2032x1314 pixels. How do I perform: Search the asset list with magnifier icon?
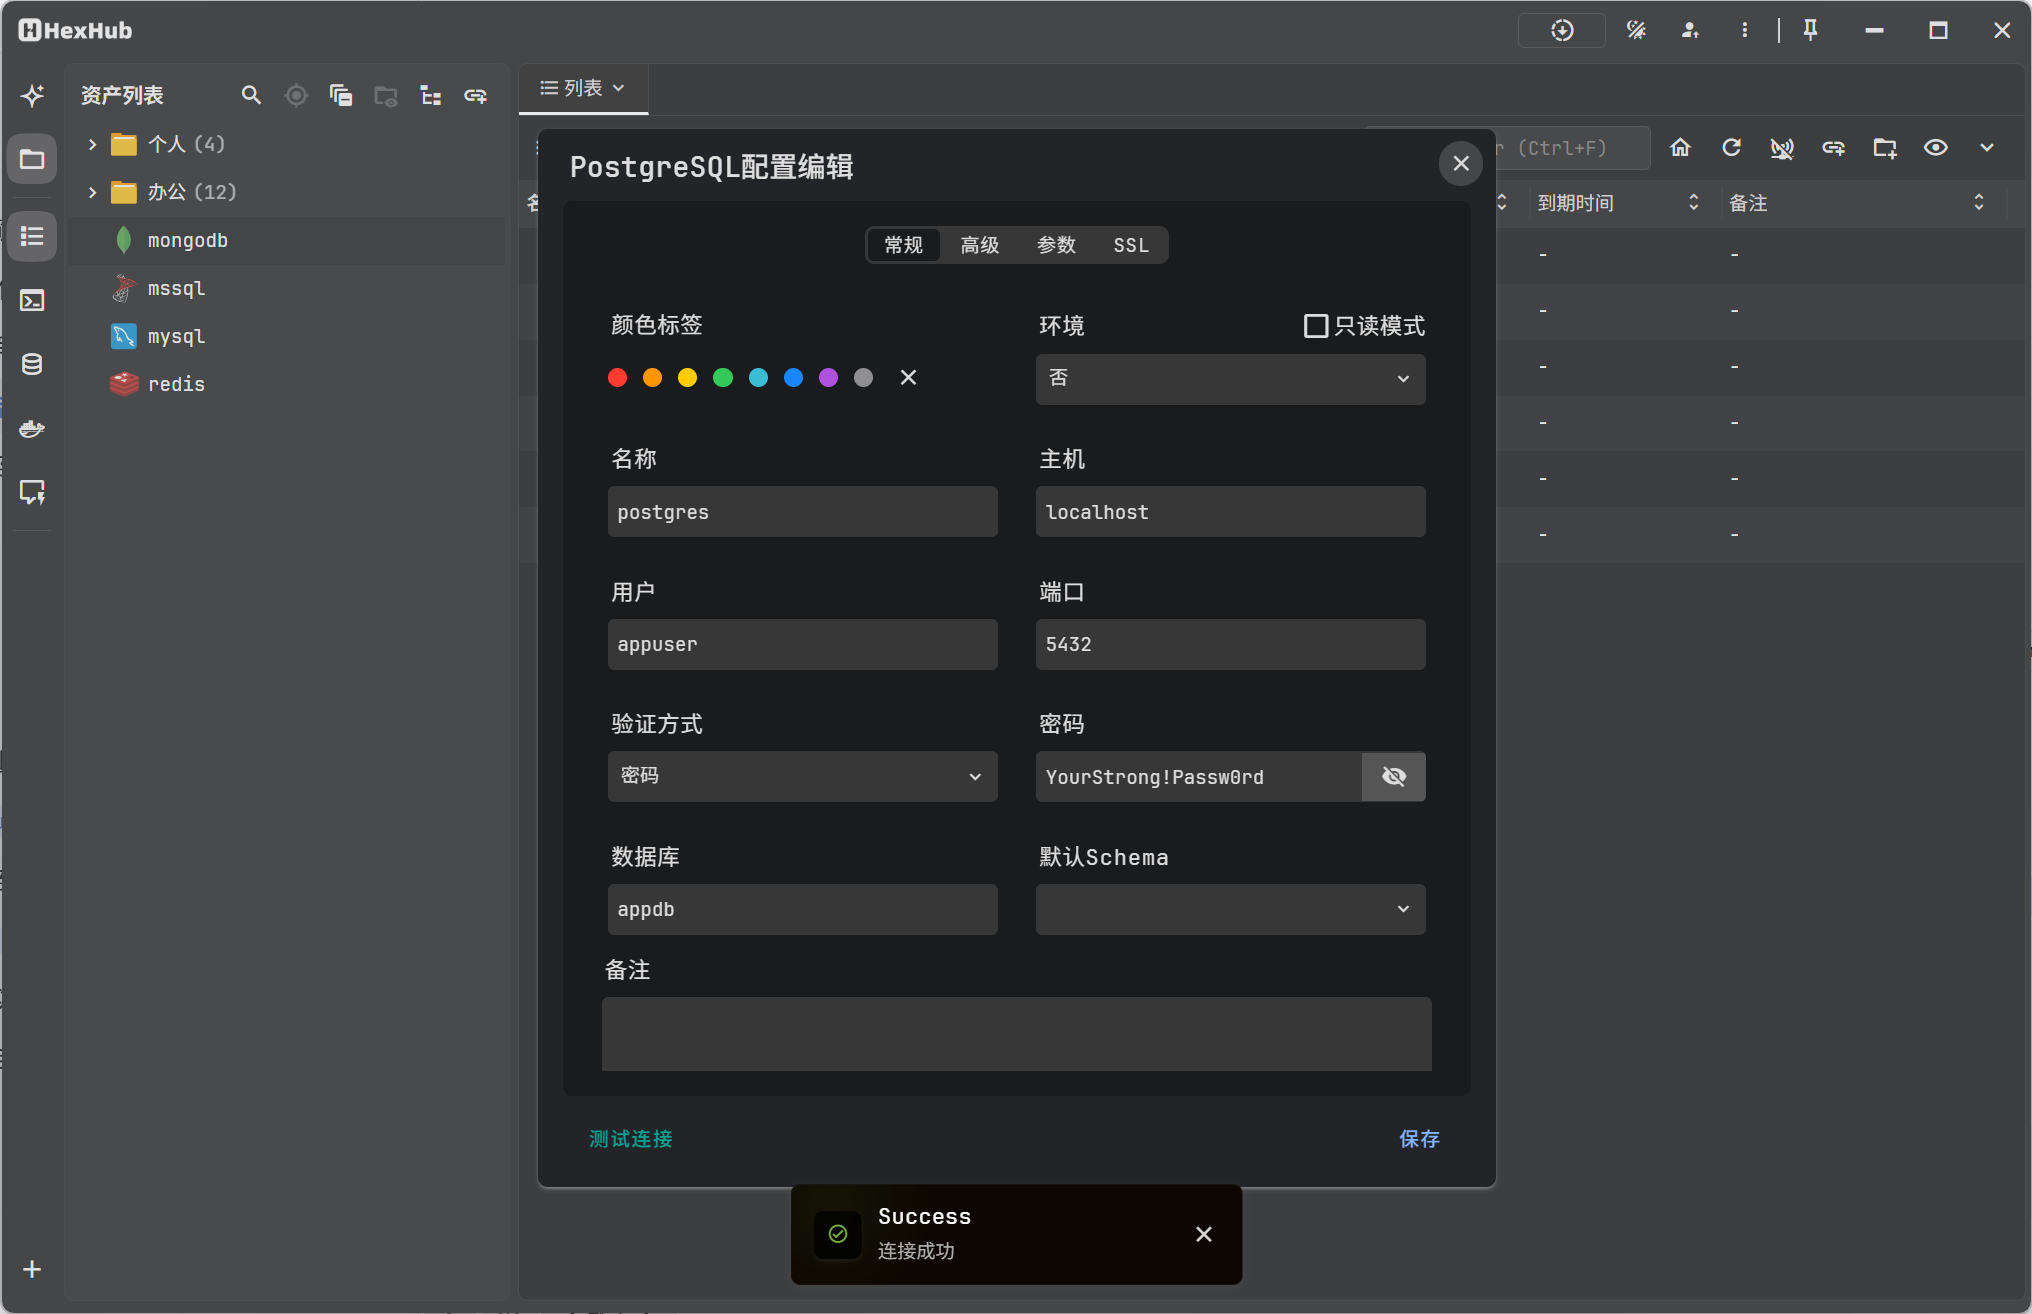tap(251, 95)
